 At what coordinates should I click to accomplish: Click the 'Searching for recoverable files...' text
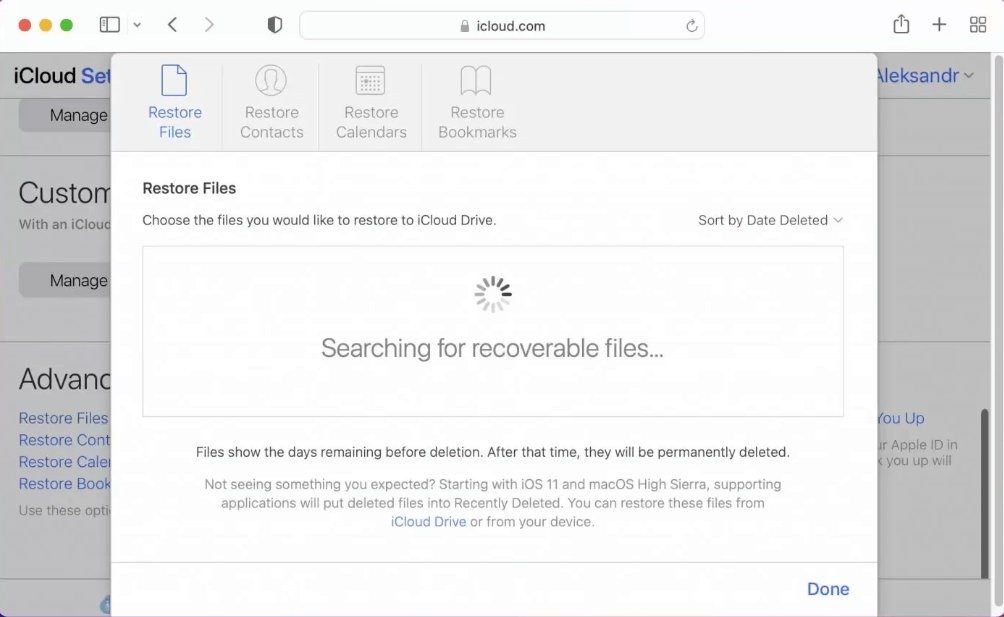(492, 348)
